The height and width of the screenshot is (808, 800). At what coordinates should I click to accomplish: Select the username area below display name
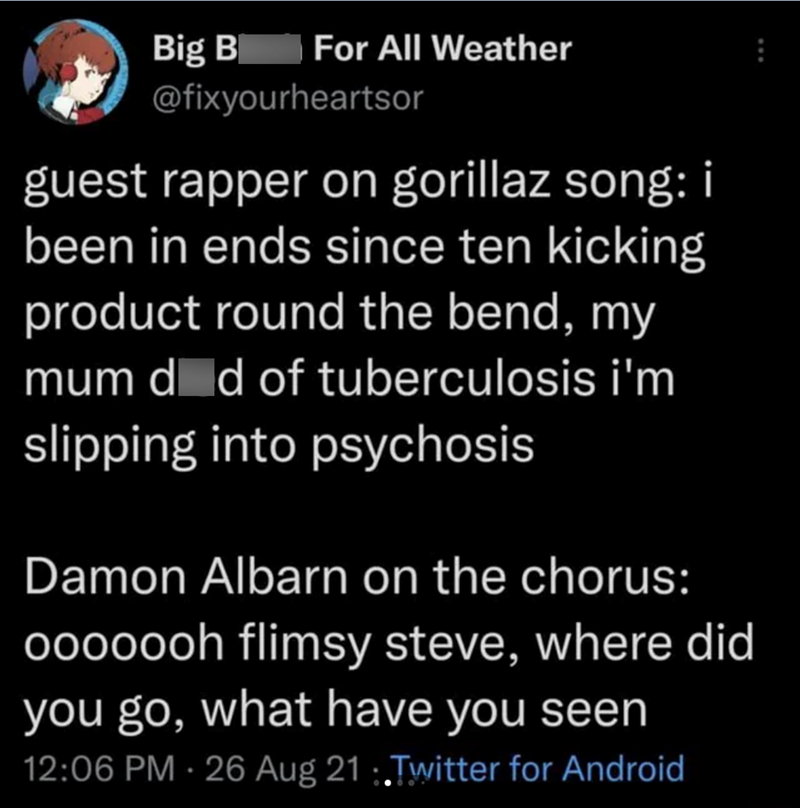287,97
